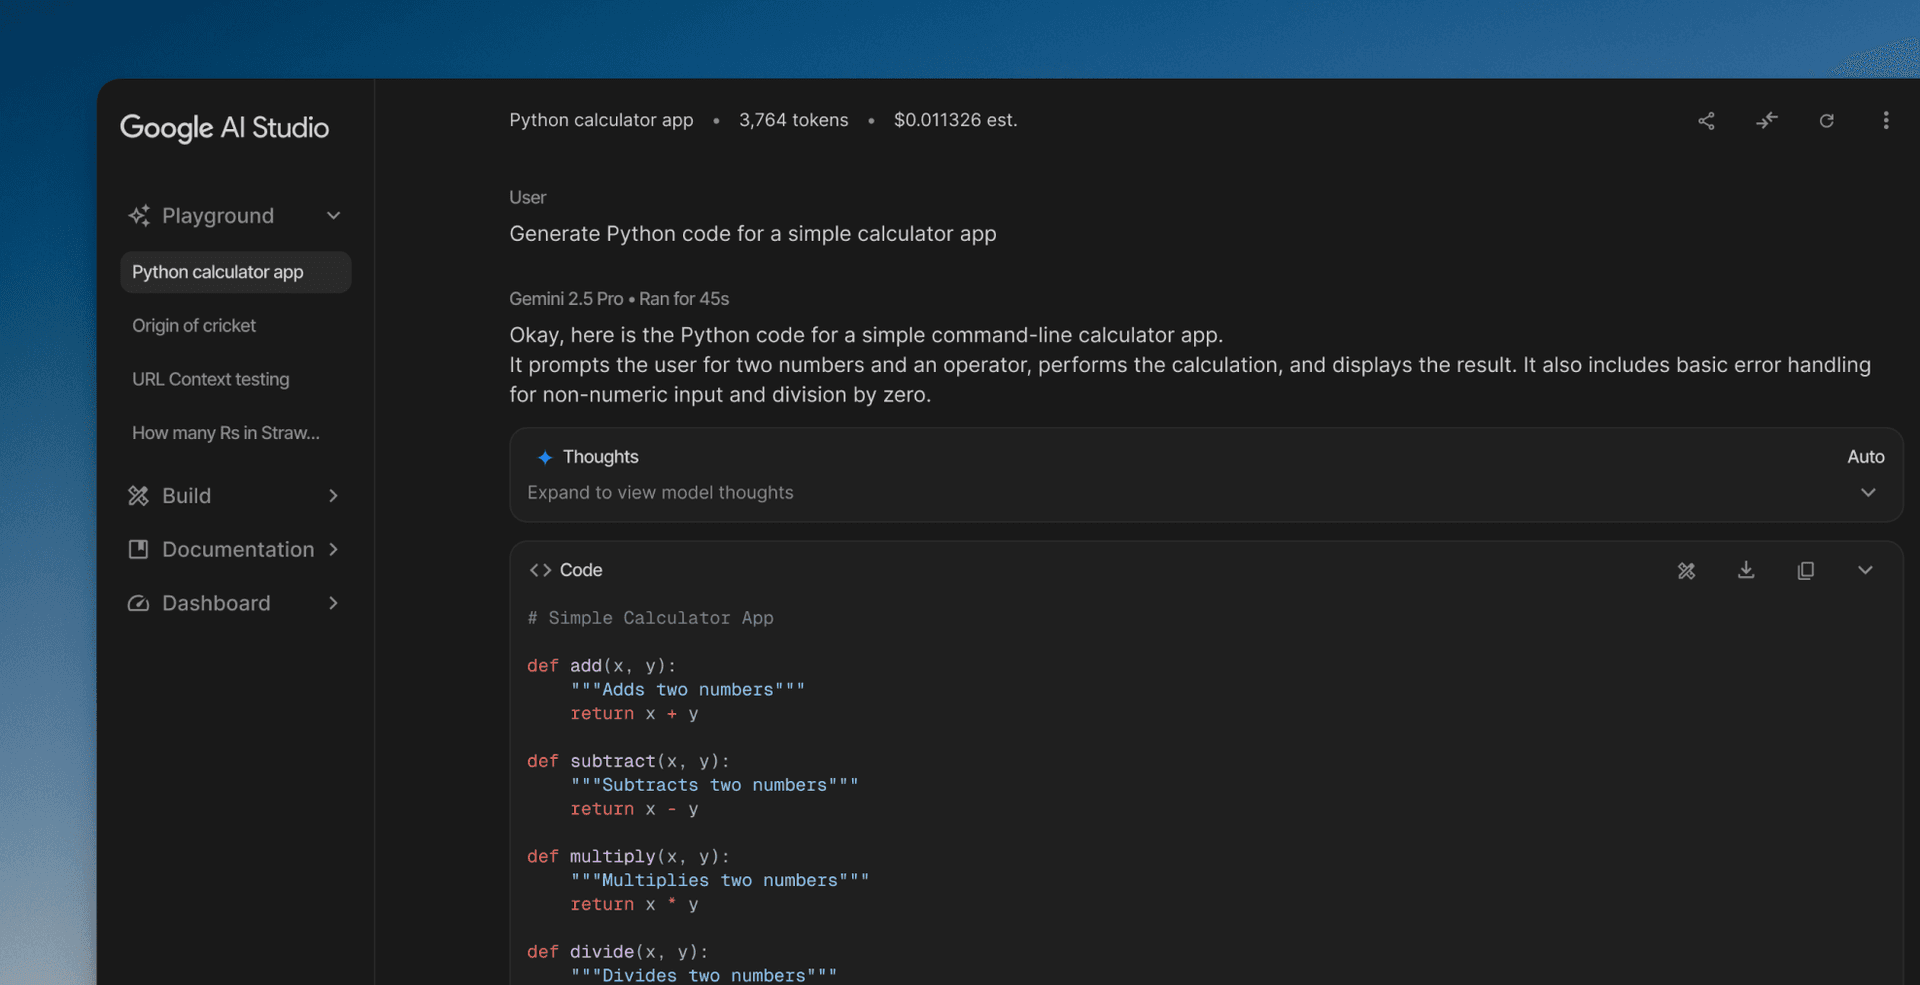Toggle Thoughts visibility mode set to Auto
This screenshot has height=985, width=1920.
1866,457
